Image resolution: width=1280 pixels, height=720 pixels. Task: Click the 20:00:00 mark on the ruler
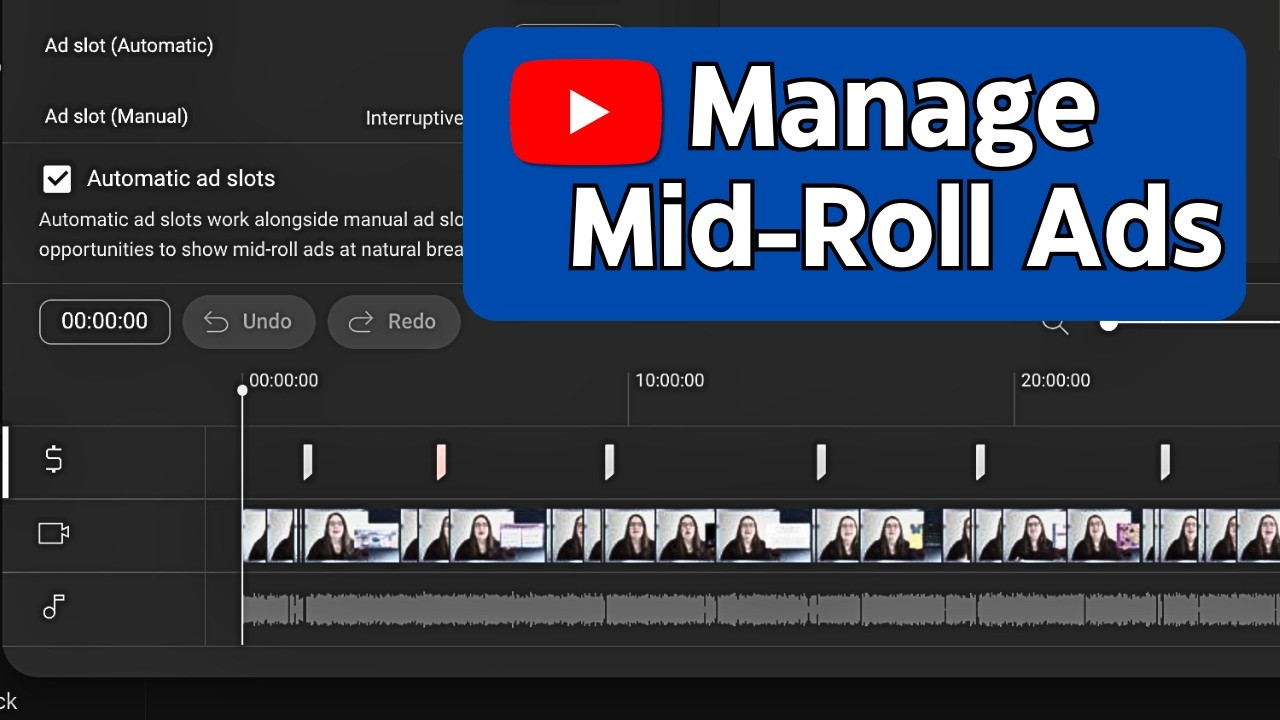click(1055, 381)
